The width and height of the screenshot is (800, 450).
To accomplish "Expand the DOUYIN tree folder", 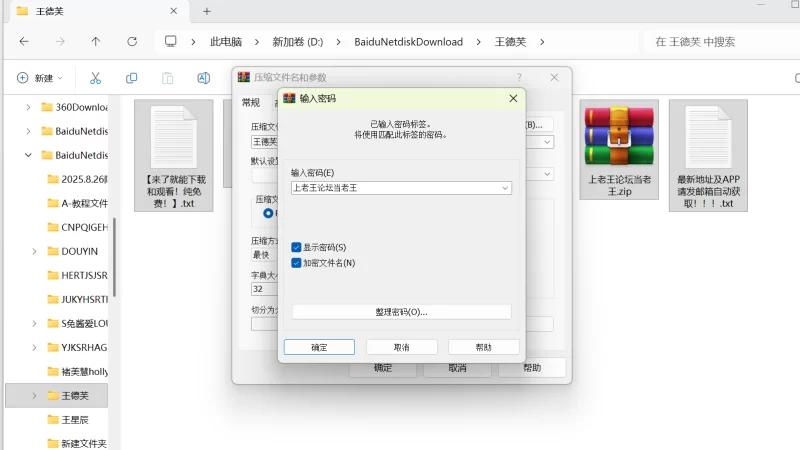I will pyautogui.click(x=34, y=252).
